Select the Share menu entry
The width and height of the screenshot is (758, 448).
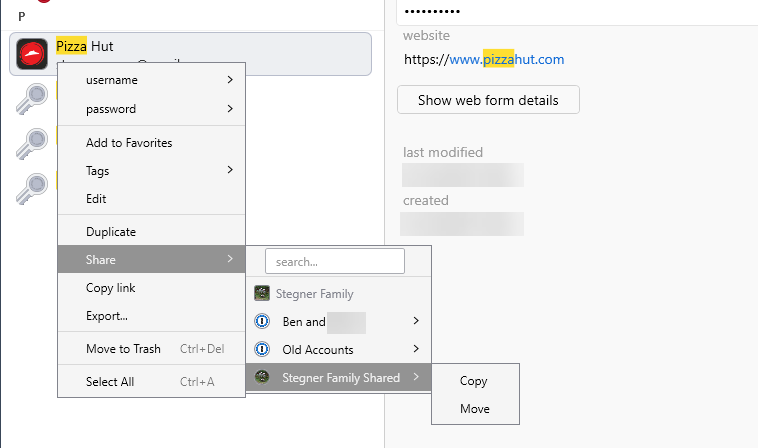(x=151, y=260)
